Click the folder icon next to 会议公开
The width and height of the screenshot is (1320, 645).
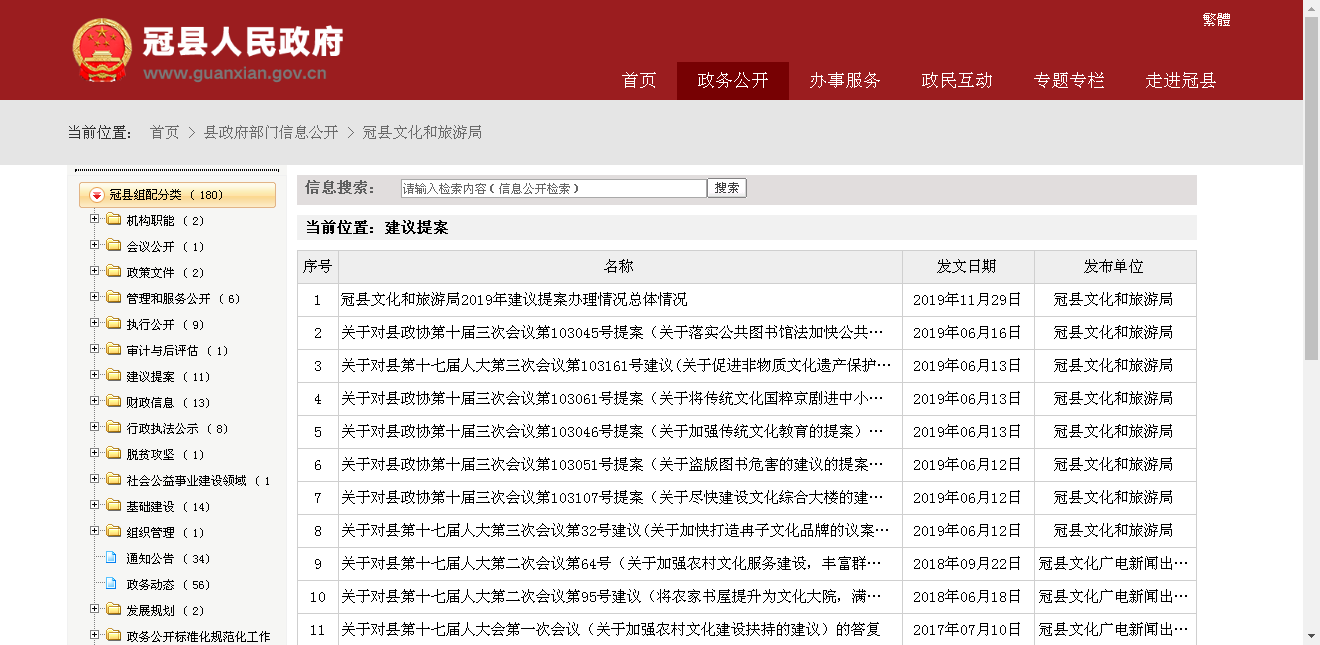[x=113, y=246]
